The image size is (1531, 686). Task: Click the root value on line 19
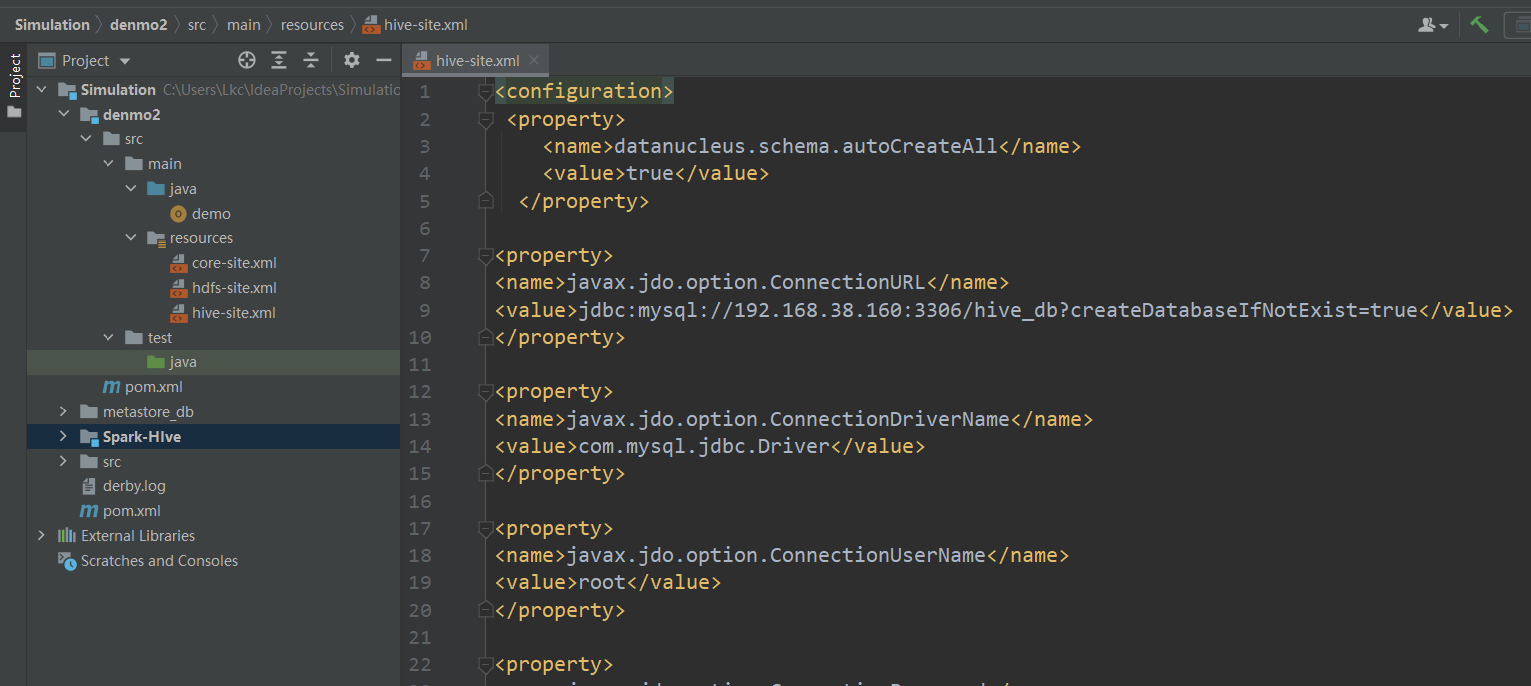602,582
